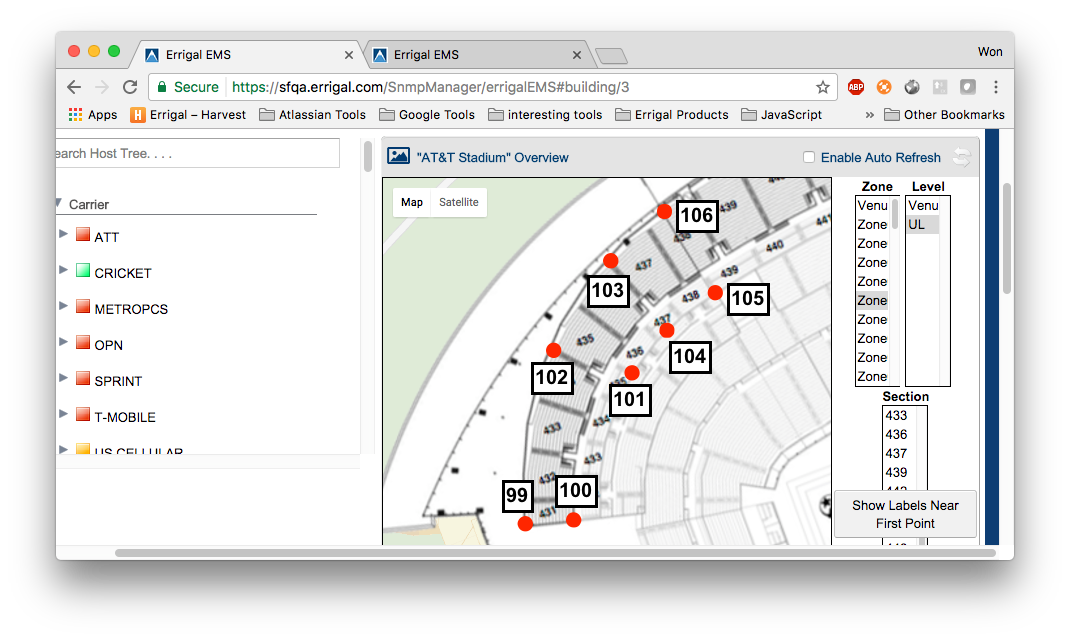Click the refresh arrows icon beside Auto Refresh
The height and width of the screenshot is (640, 1070).
(961, 157)
